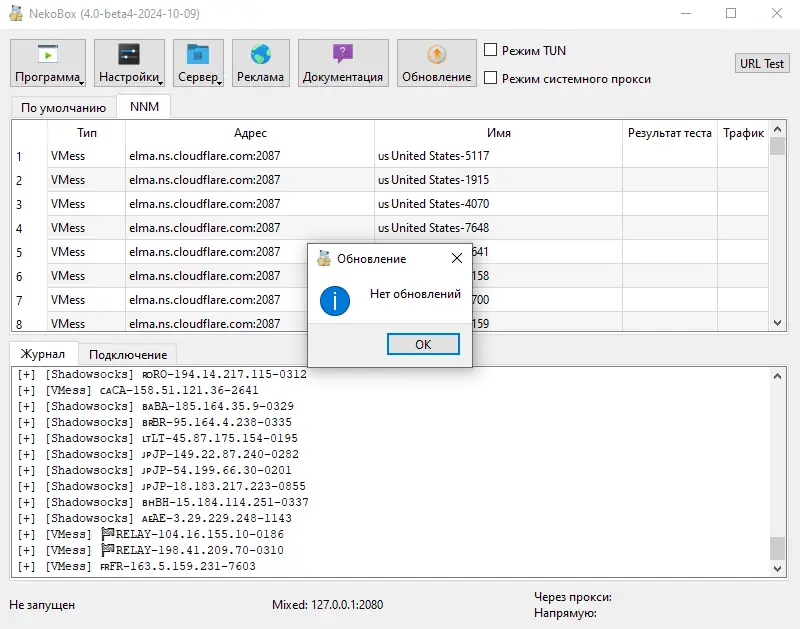
Task: Click log line RO-194.14.217.115-0312
Action: click(x=162, y=374)
